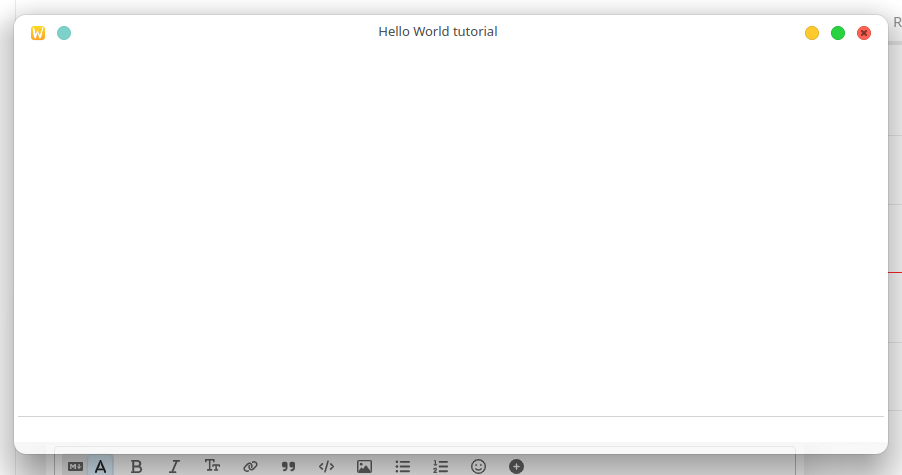Toggle Markdown mode in the editor toolbar
The height and width of the screenshot is (475, 902).
click(75, 466)
